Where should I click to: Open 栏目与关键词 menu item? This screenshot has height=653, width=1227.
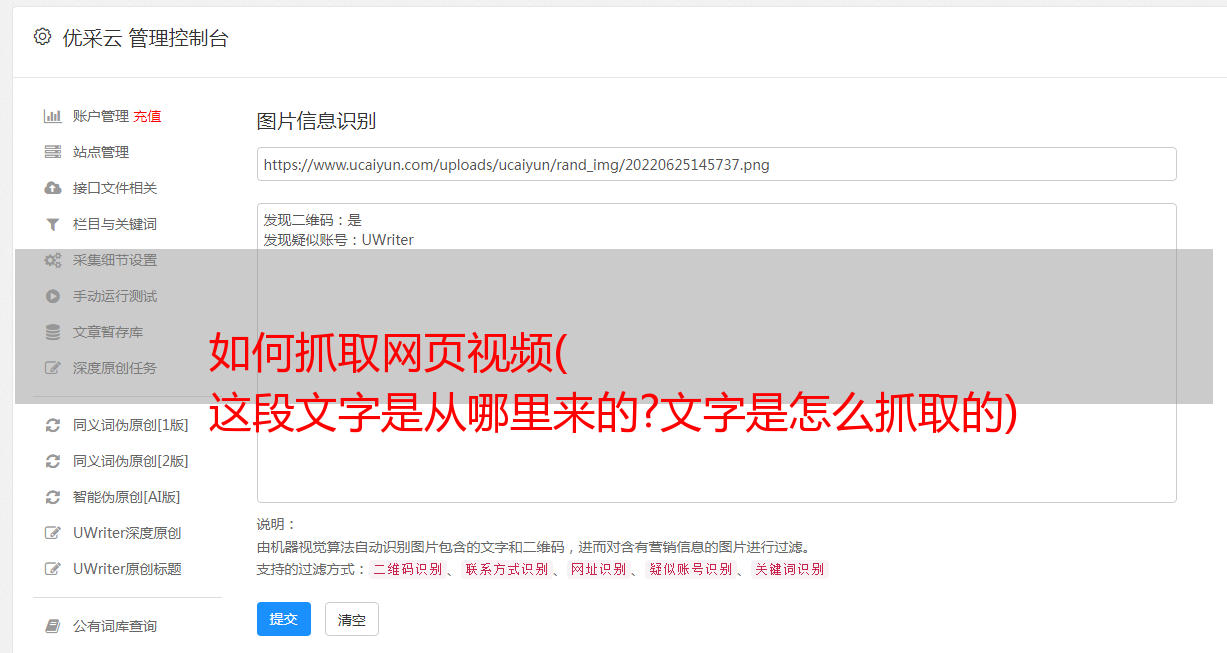coord(115,224)
